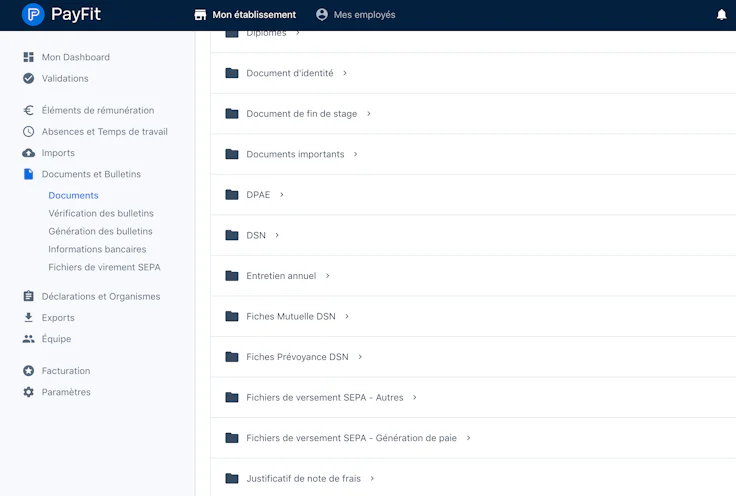The image size is (736, 496).
Task: Open Déclarations et Organismes section
Action: point(101,297)
